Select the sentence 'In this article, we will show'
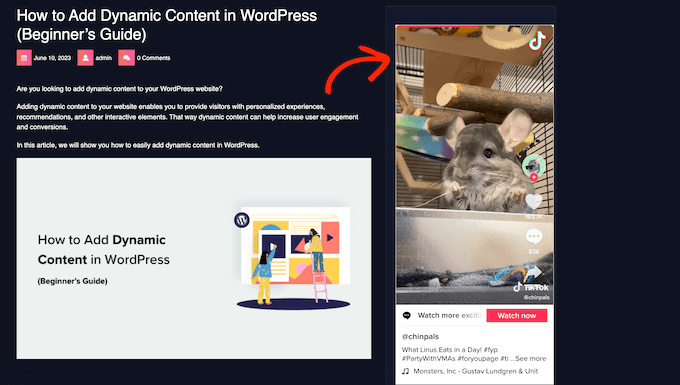Screen dimensions: 680x385 pyautogui.click(x=138, y=145)
